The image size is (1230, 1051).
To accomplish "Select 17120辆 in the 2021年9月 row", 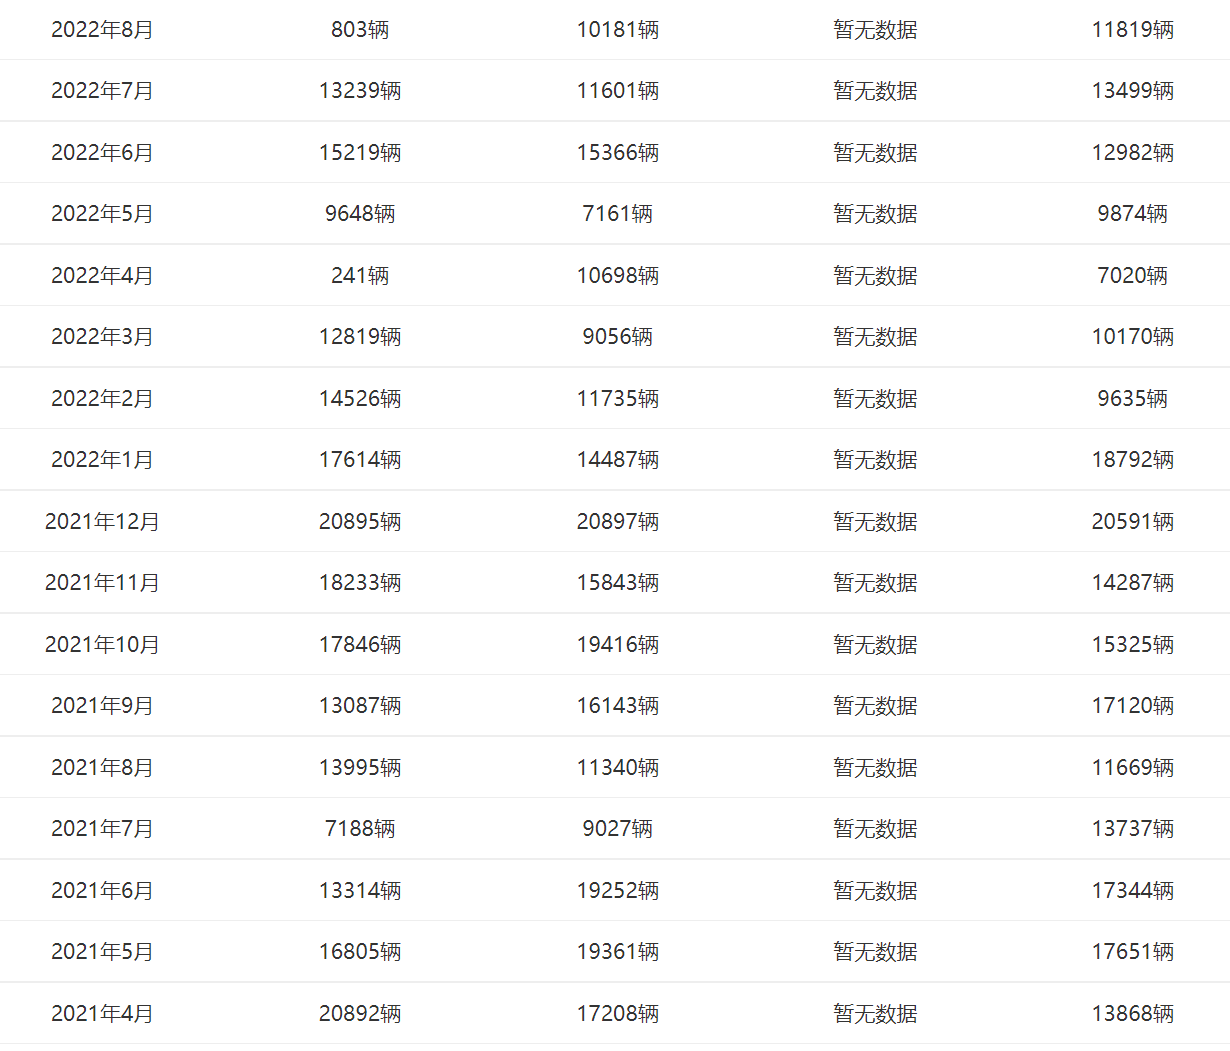I will pos(1132,706).
